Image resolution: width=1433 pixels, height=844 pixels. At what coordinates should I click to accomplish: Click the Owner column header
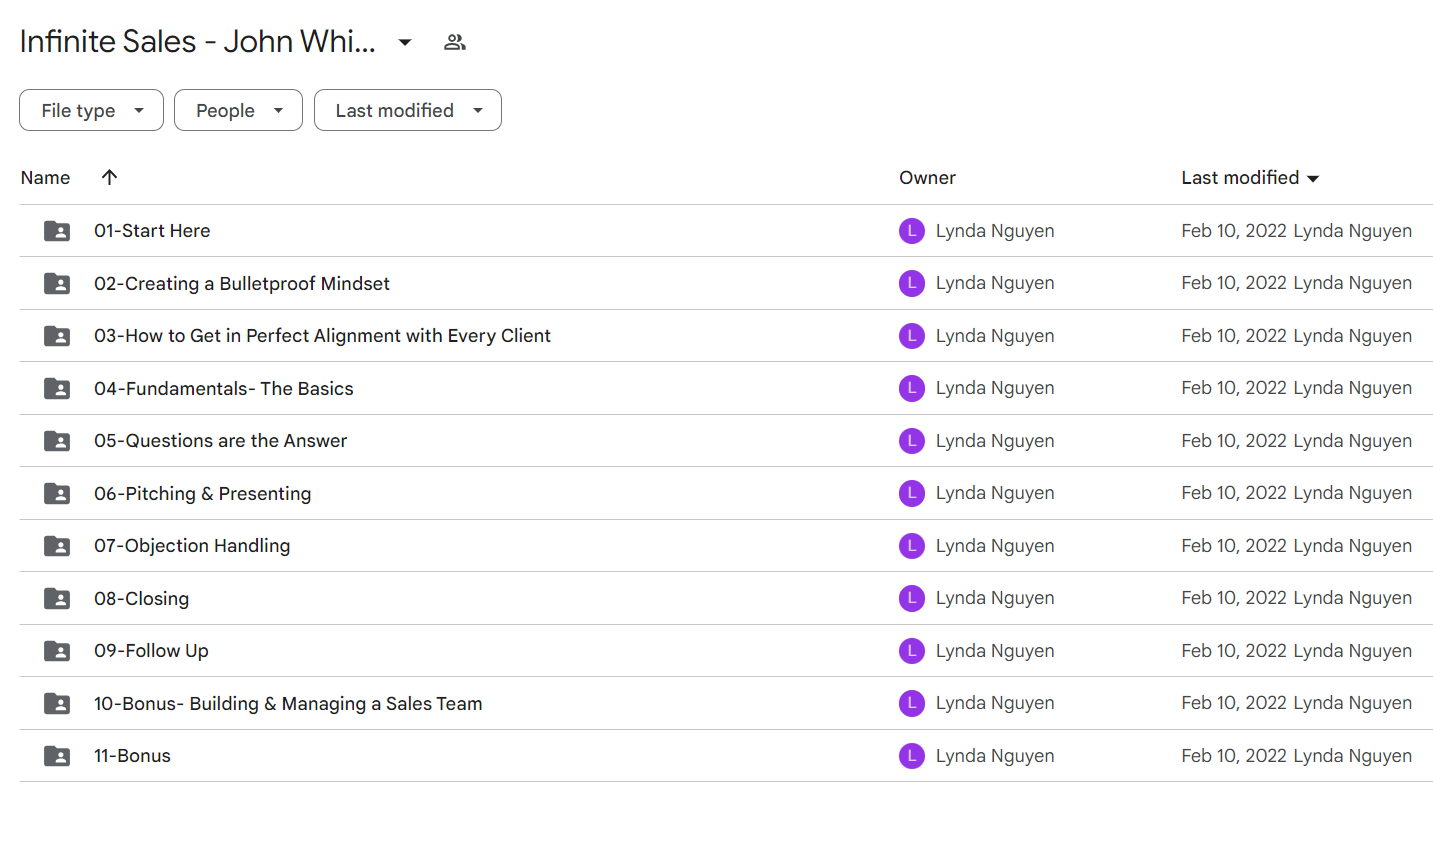(927, 178)
